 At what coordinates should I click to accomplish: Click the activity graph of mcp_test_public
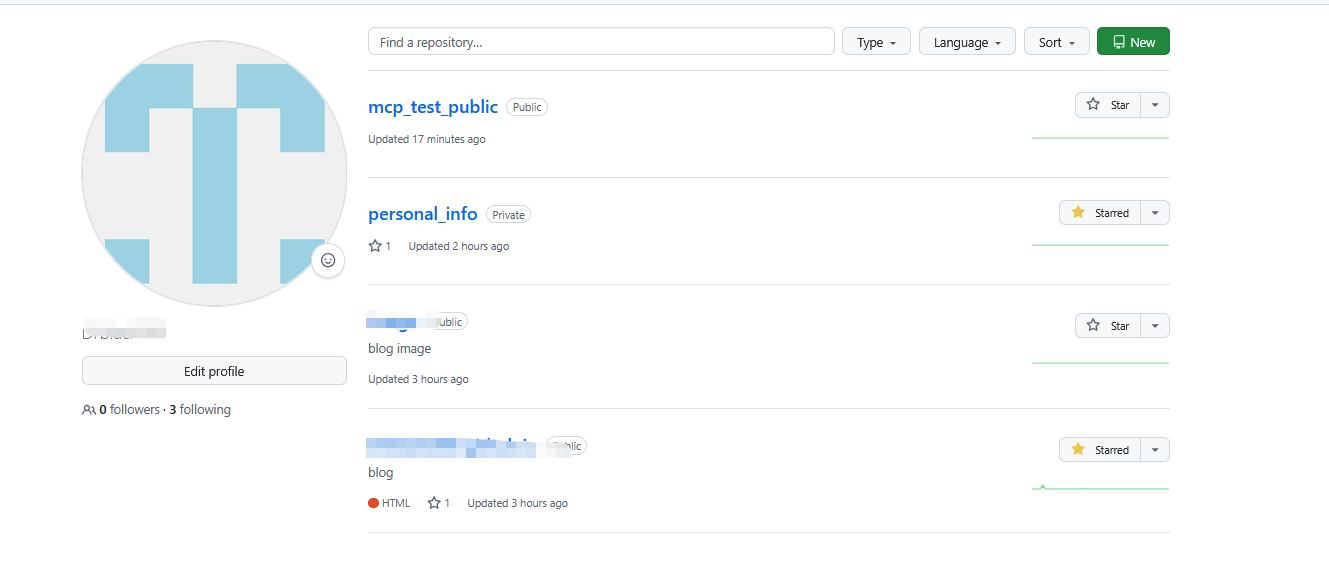(x=1100, y=137)
